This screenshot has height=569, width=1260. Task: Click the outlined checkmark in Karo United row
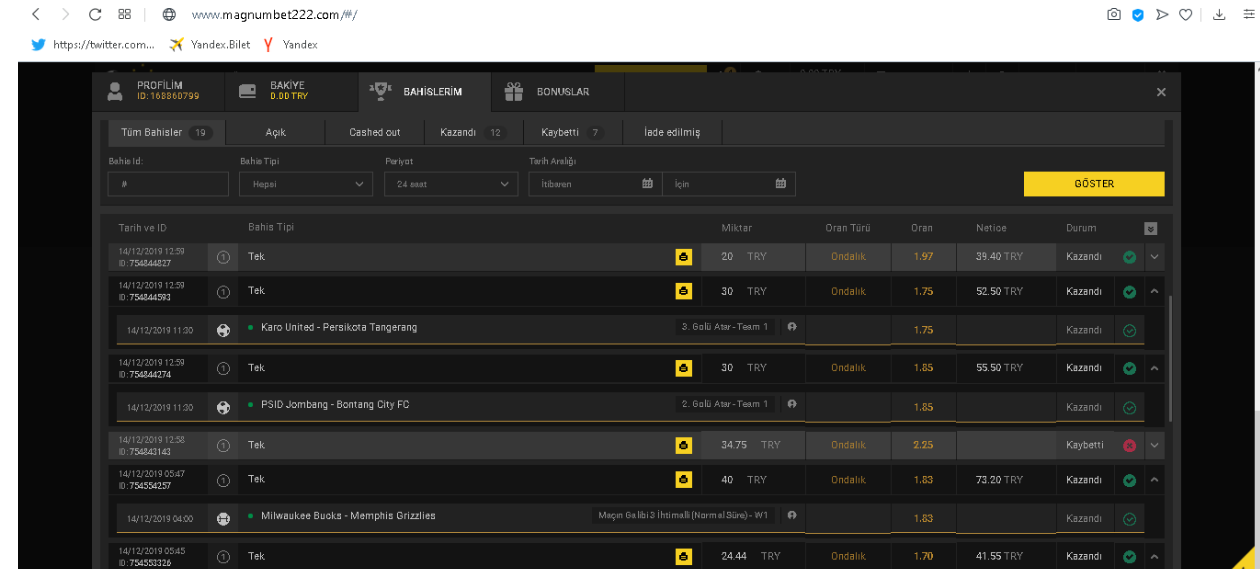[x=1129, y=330]
